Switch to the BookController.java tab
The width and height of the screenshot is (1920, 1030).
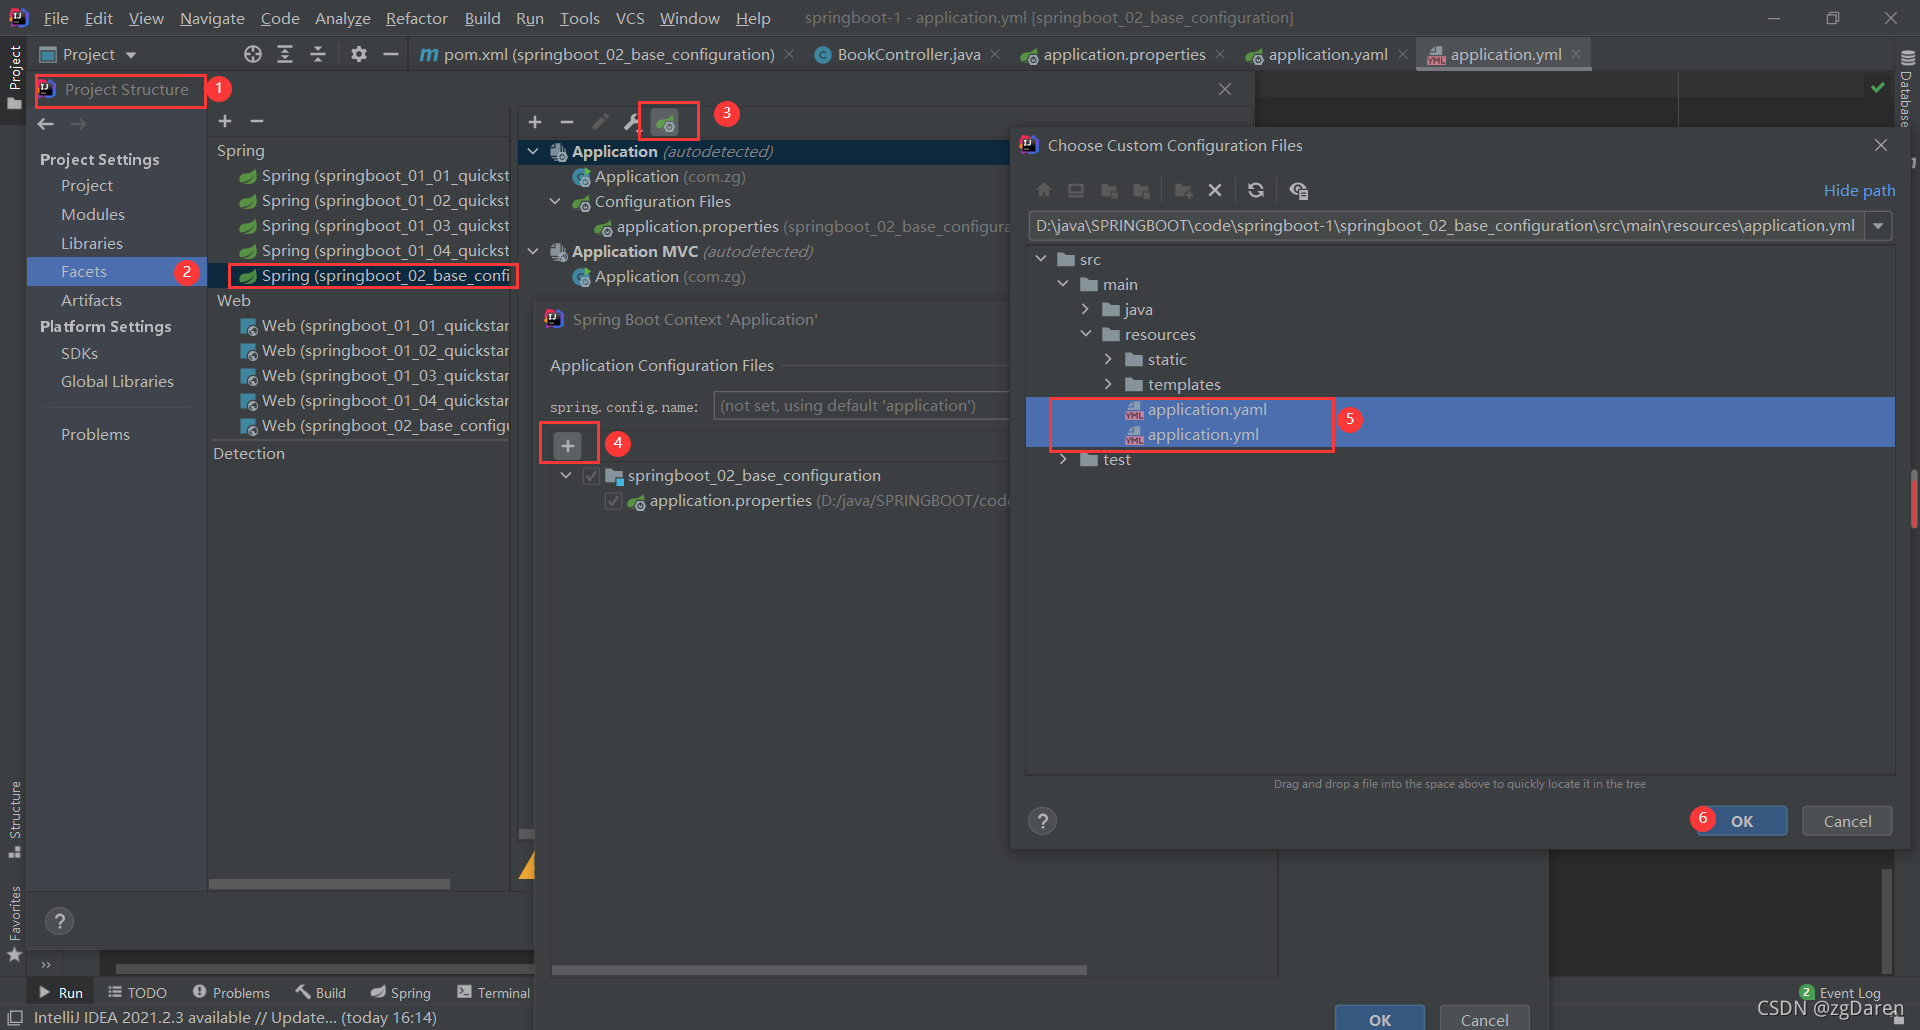coord(908,54)
